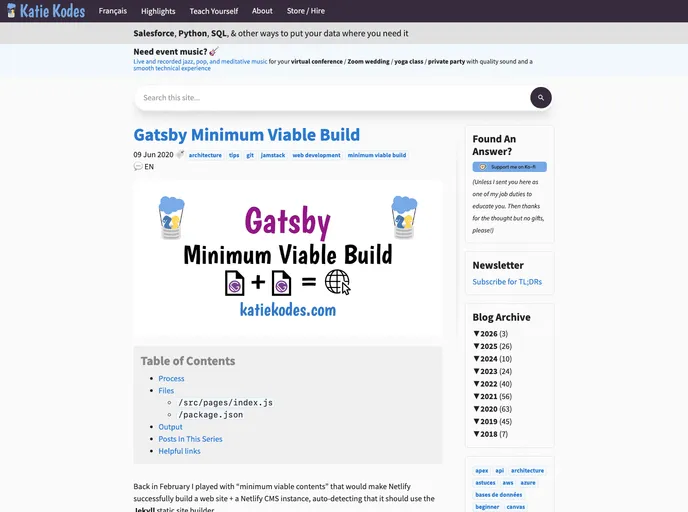The width and height of the screenshot is (688, 512).
Task: Open the live and recorded jazz music link
Action: point(200,61)
